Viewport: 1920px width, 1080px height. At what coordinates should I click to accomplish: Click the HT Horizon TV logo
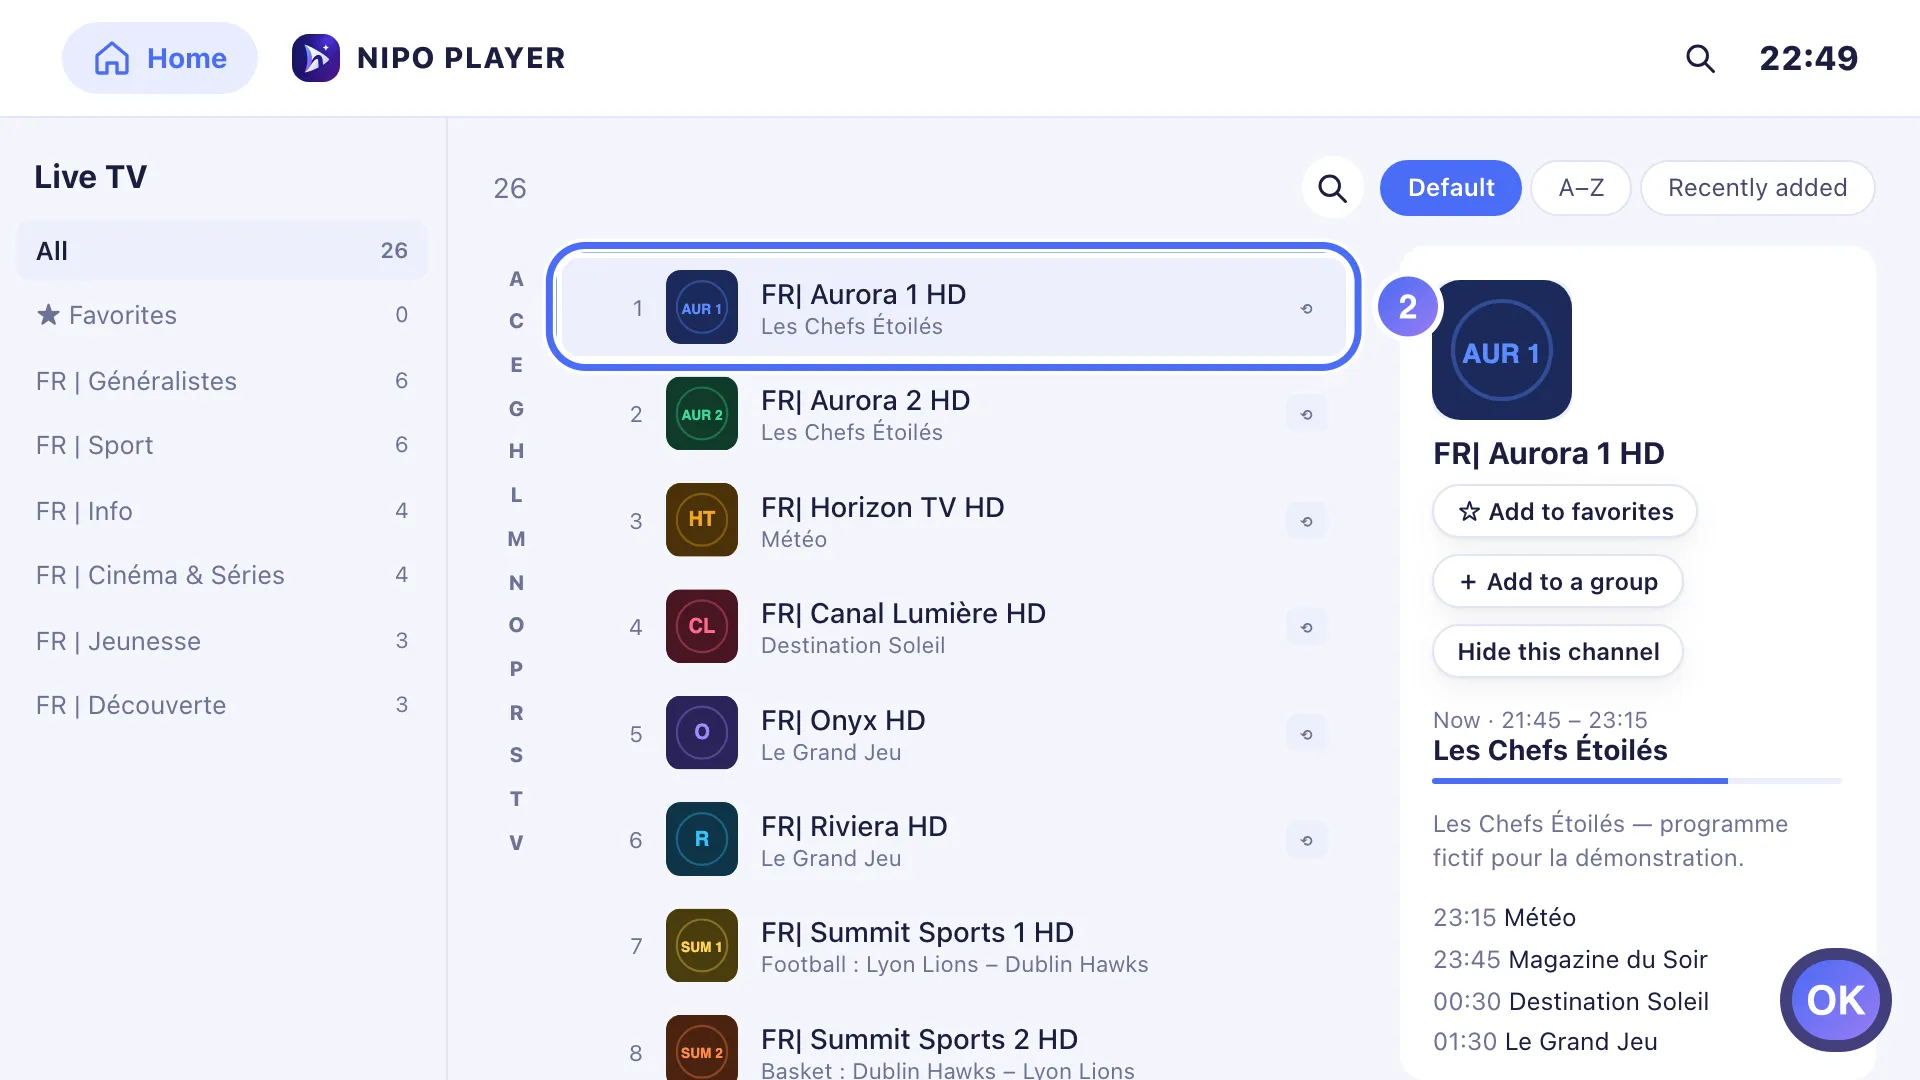[702, 520]
